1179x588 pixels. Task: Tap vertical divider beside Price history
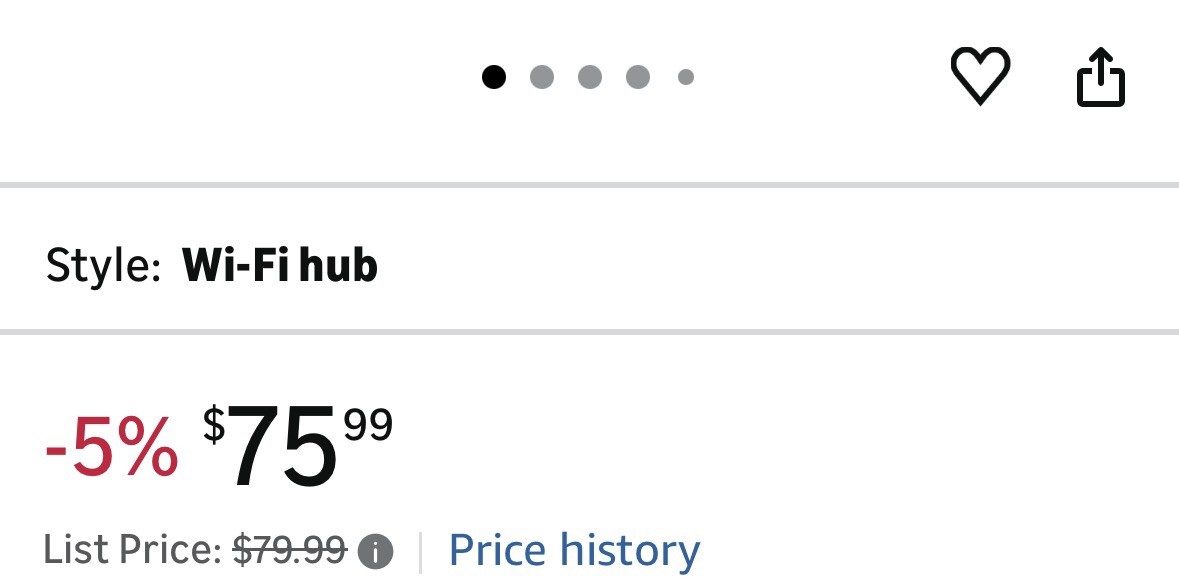(x=420, y=553)
